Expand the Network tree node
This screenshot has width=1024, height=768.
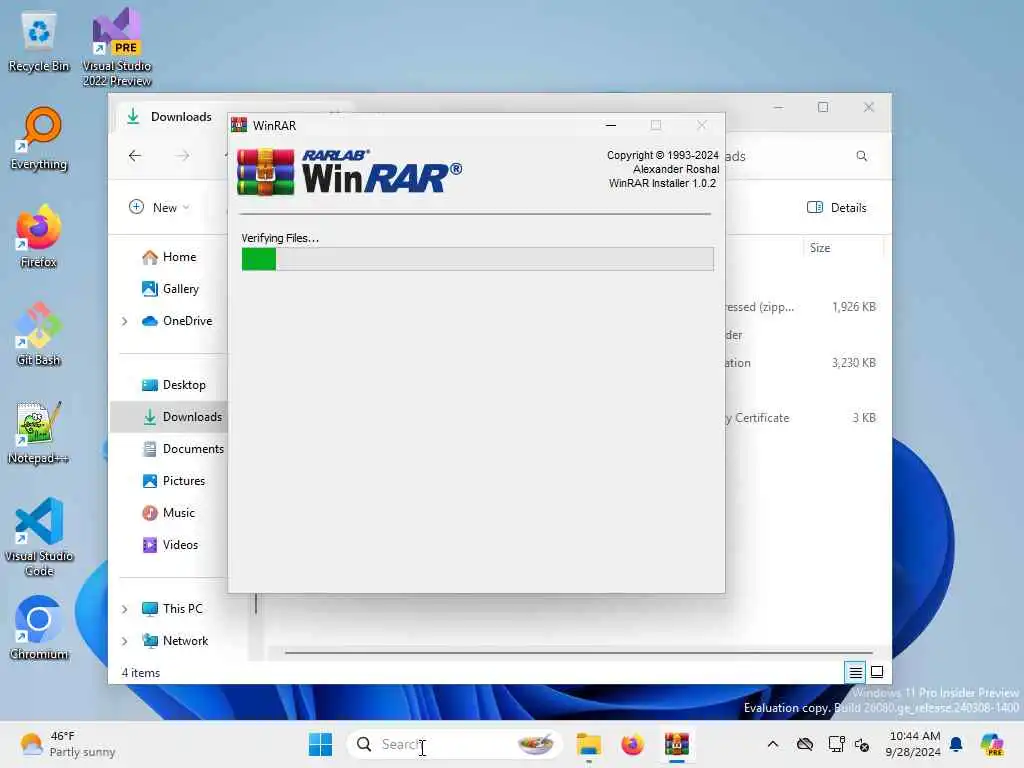click(x=124, y=641)
